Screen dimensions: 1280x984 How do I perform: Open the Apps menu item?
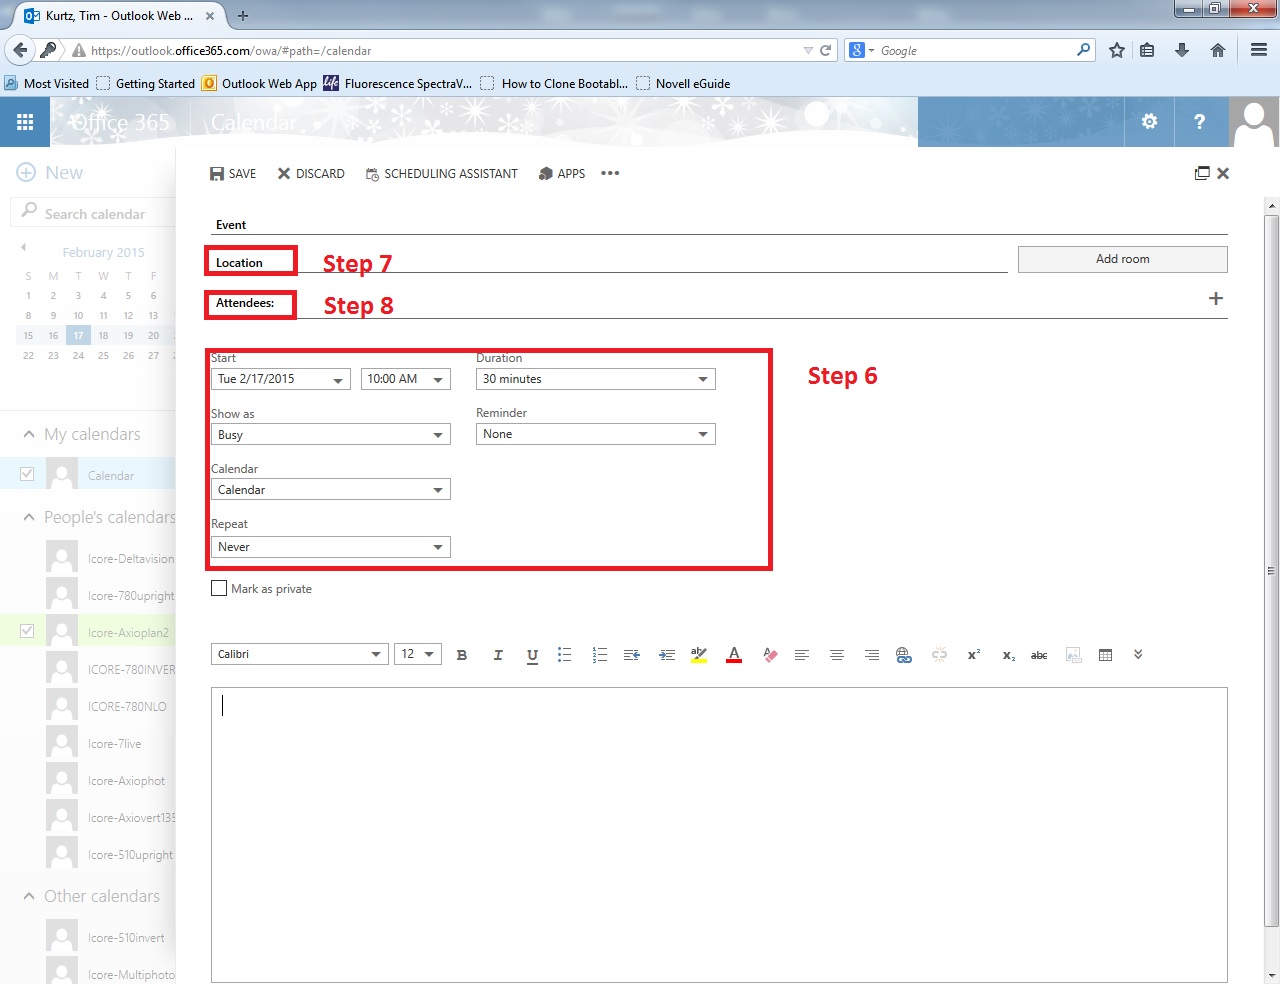click(561, 174)
